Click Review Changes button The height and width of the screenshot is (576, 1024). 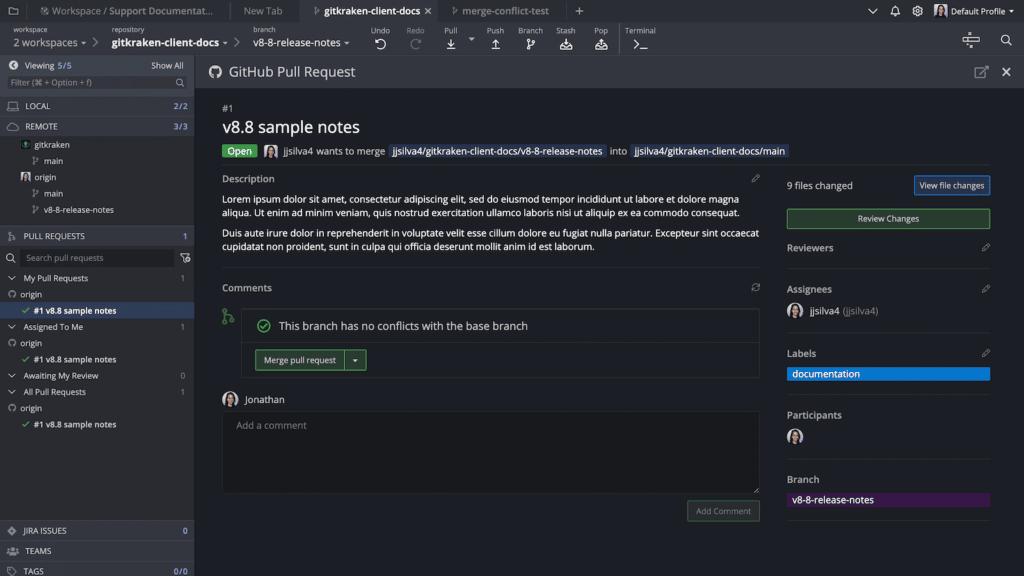pyautogui.click(x=888, y=219)
